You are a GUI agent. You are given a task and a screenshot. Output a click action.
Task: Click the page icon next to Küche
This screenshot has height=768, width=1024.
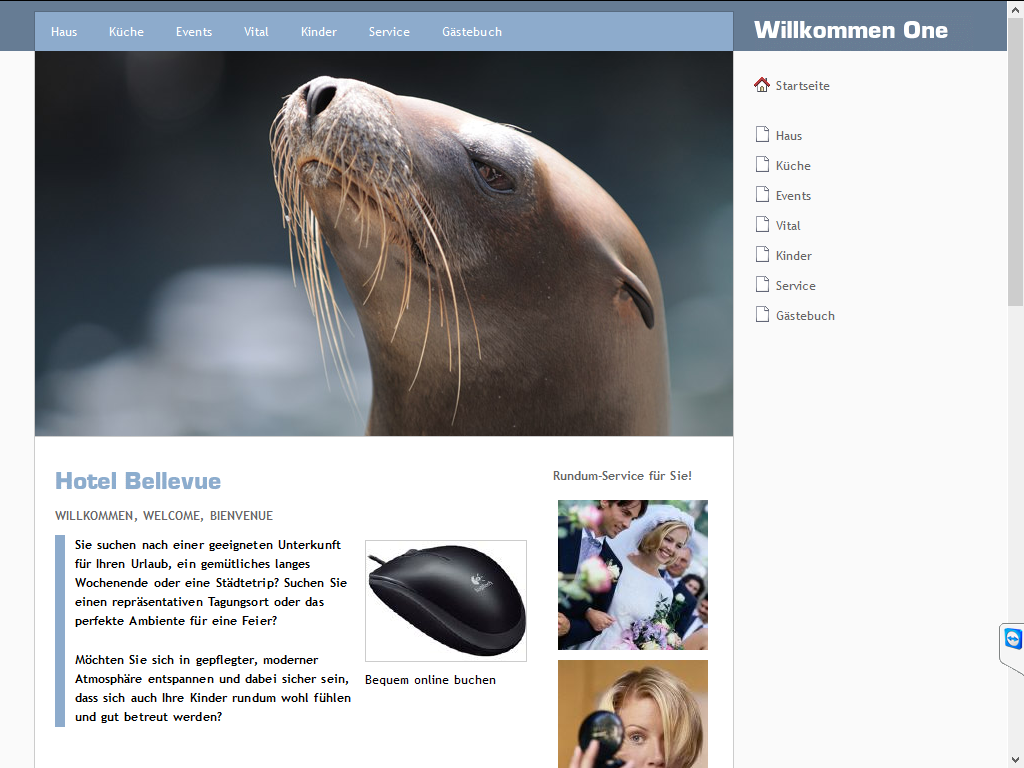762,165
